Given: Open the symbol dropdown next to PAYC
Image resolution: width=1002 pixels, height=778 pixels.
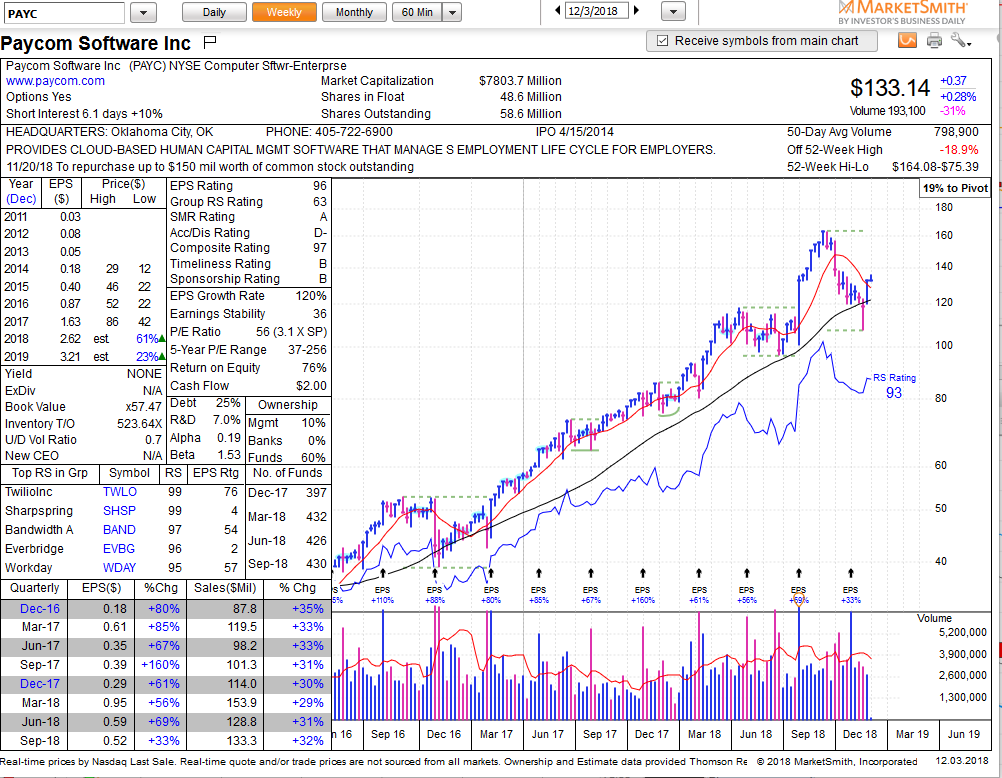Looking at the screenshot, I should (144, 12).
